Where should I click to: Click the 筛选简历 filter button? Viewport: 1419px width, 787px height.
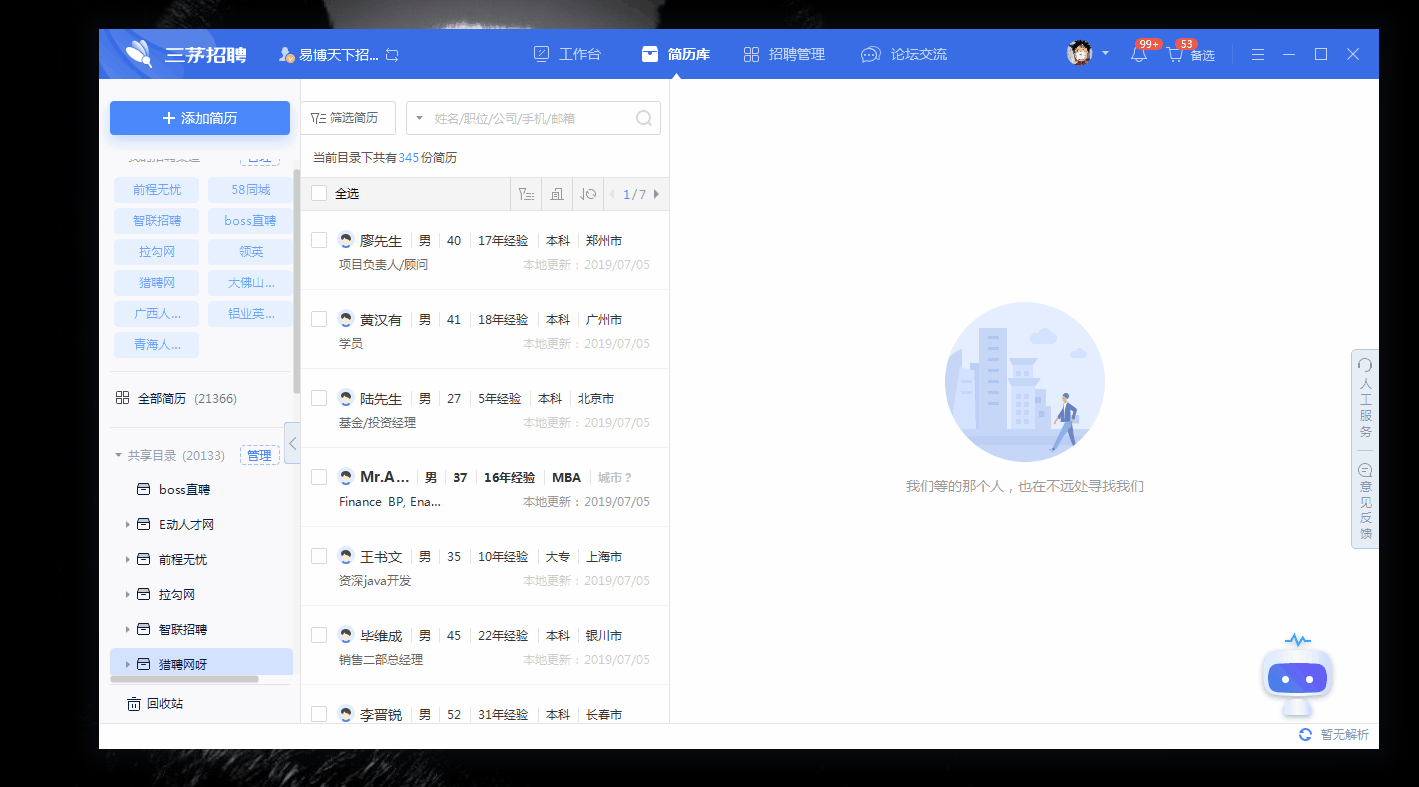click(x=346, y=118)
